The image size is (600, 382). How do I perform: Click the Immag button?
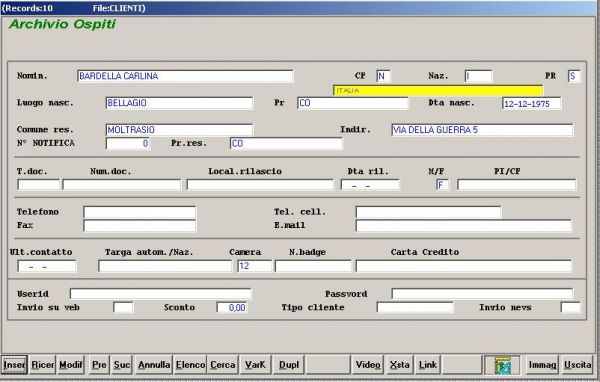coord(542,365)
